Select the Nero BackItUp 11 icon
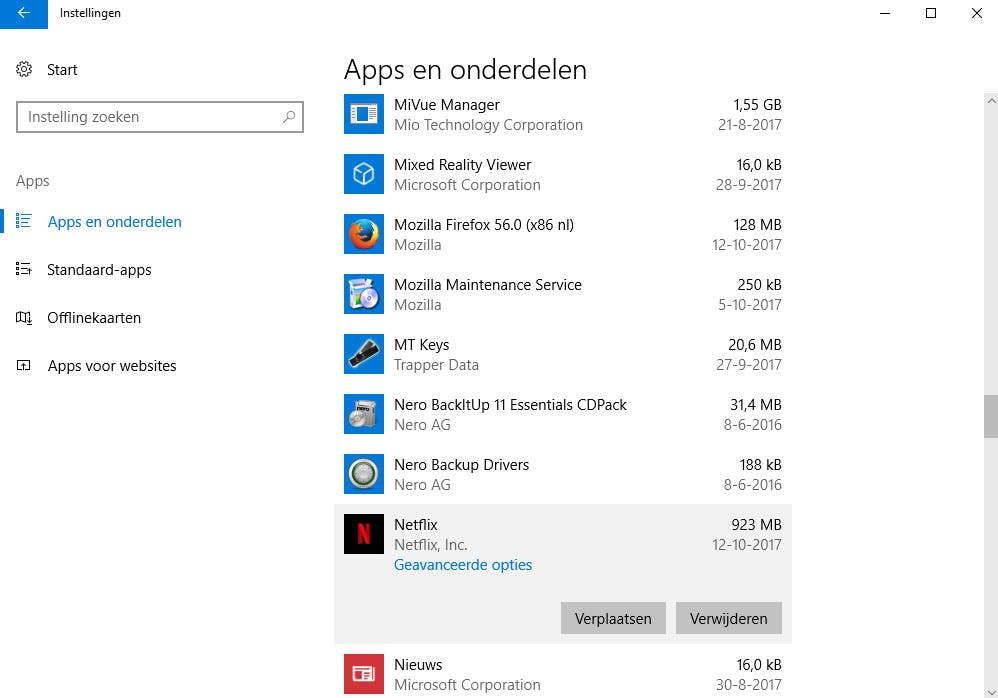The image size is (998, 698). click(363, 414)
